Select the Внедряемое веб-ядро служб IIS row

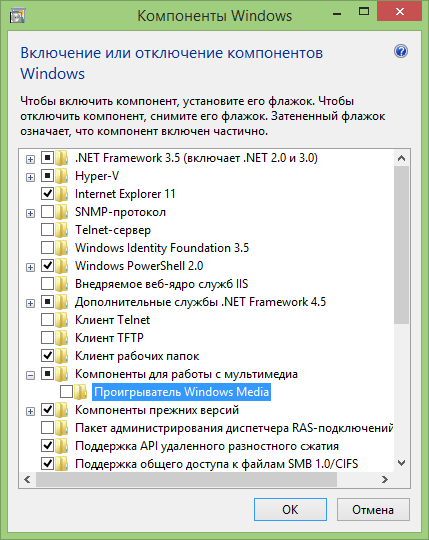coord(162,284)
